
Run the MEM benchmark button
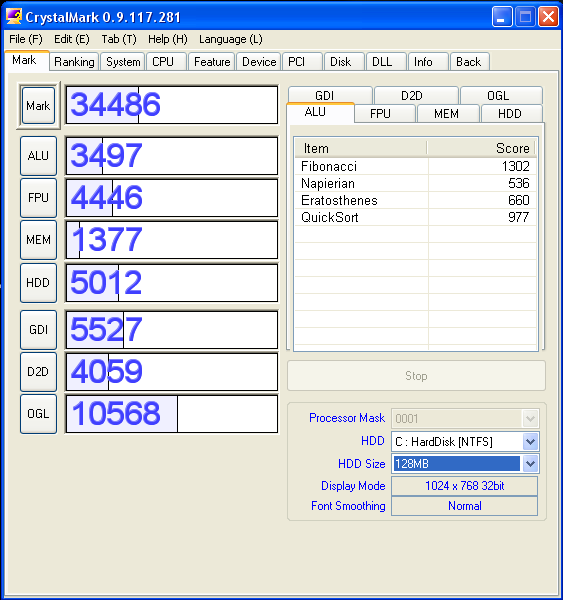38,240
